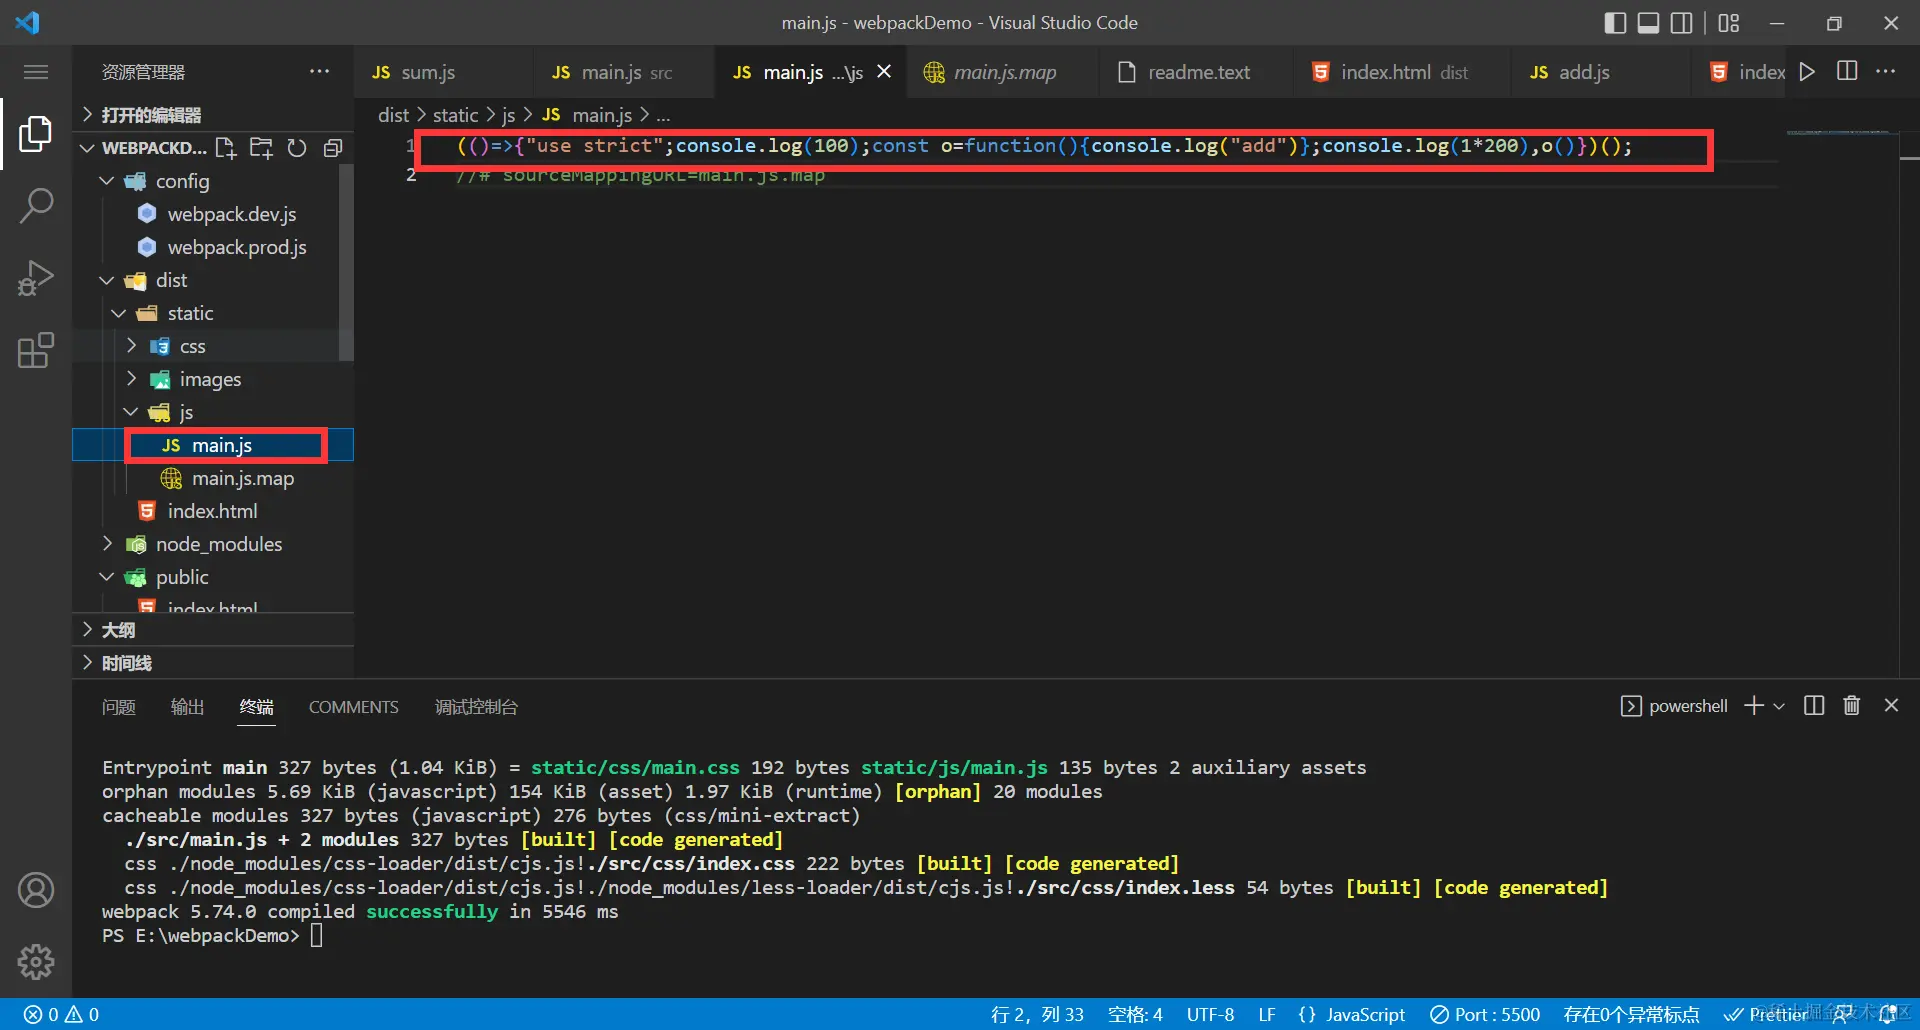Open the Accounts menu icon
1920x1030 pixels.
coord(36,890)
